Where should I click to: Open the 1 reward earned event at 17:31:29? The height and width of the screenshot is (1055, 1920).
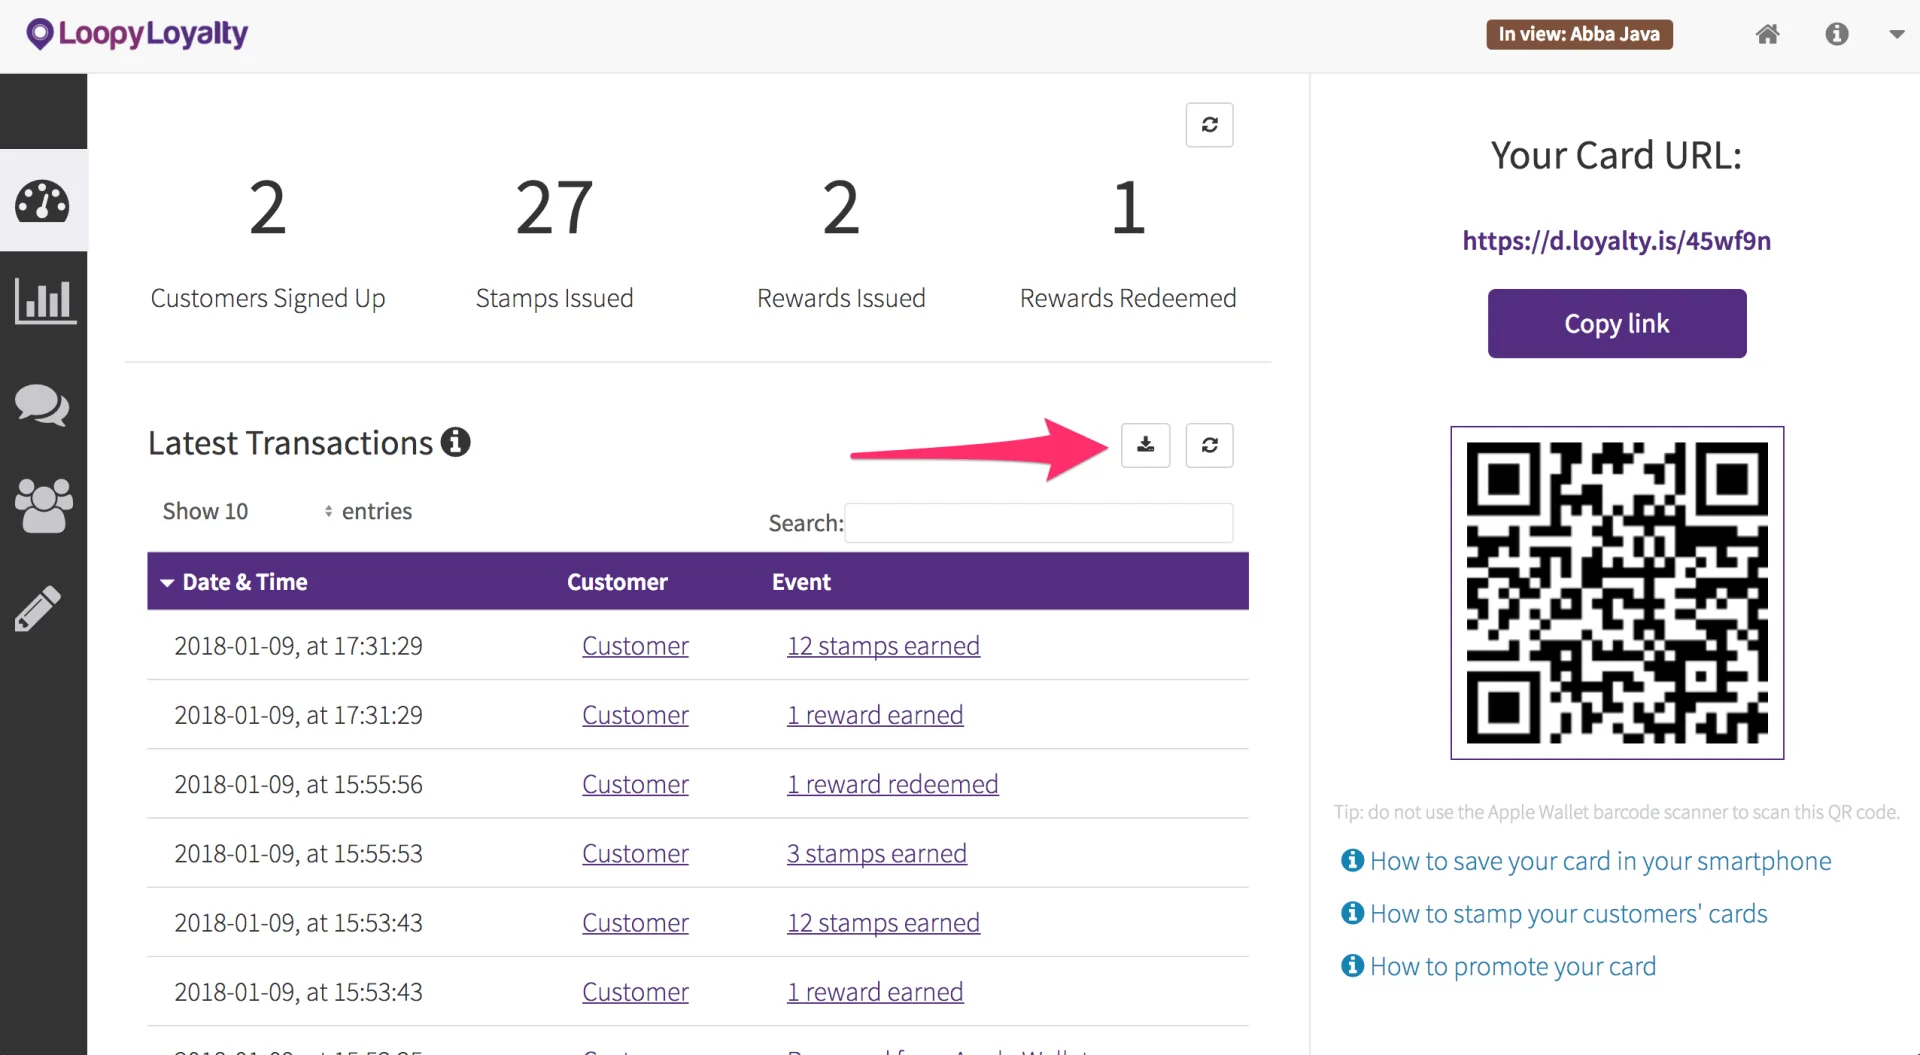(x=875, y=715)
